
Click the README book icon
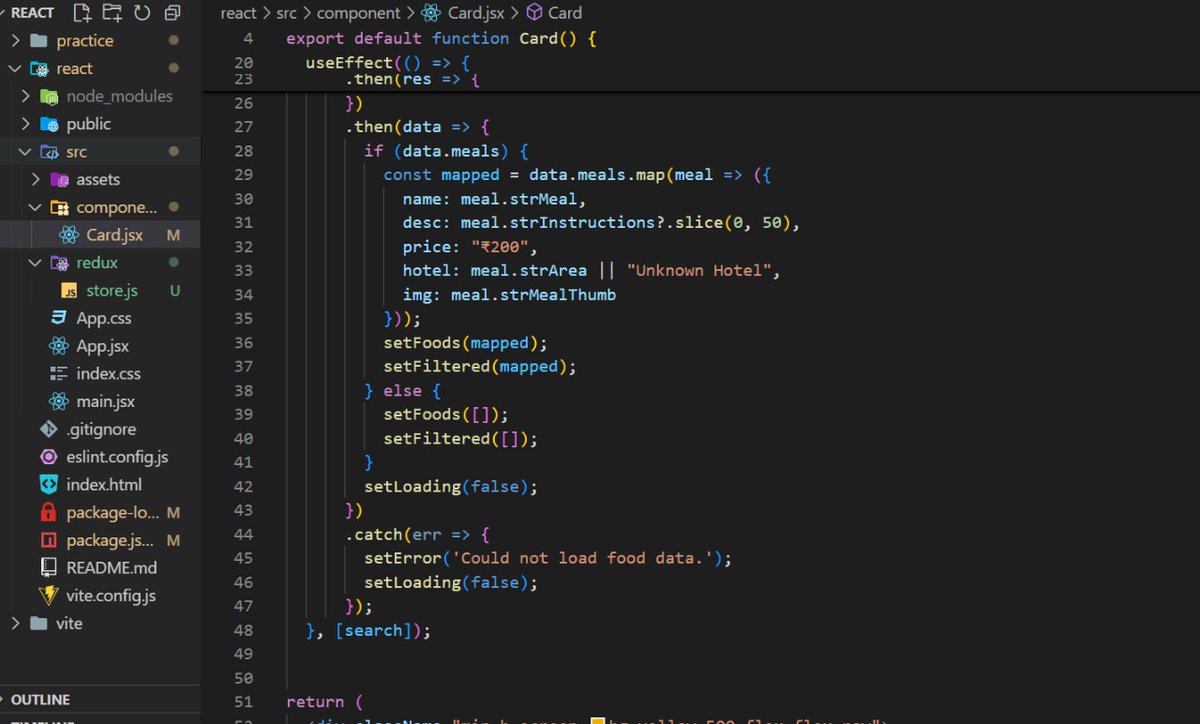tap(48, 567)
